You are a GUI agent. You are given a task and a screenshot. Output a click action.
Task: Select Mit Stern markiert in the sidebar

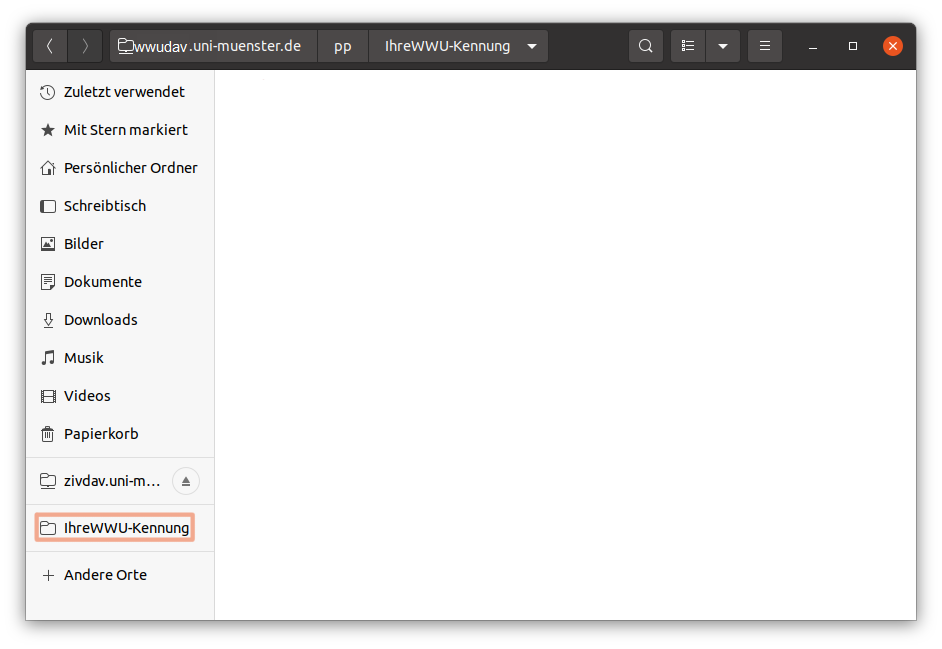click(x=125, y=130)
